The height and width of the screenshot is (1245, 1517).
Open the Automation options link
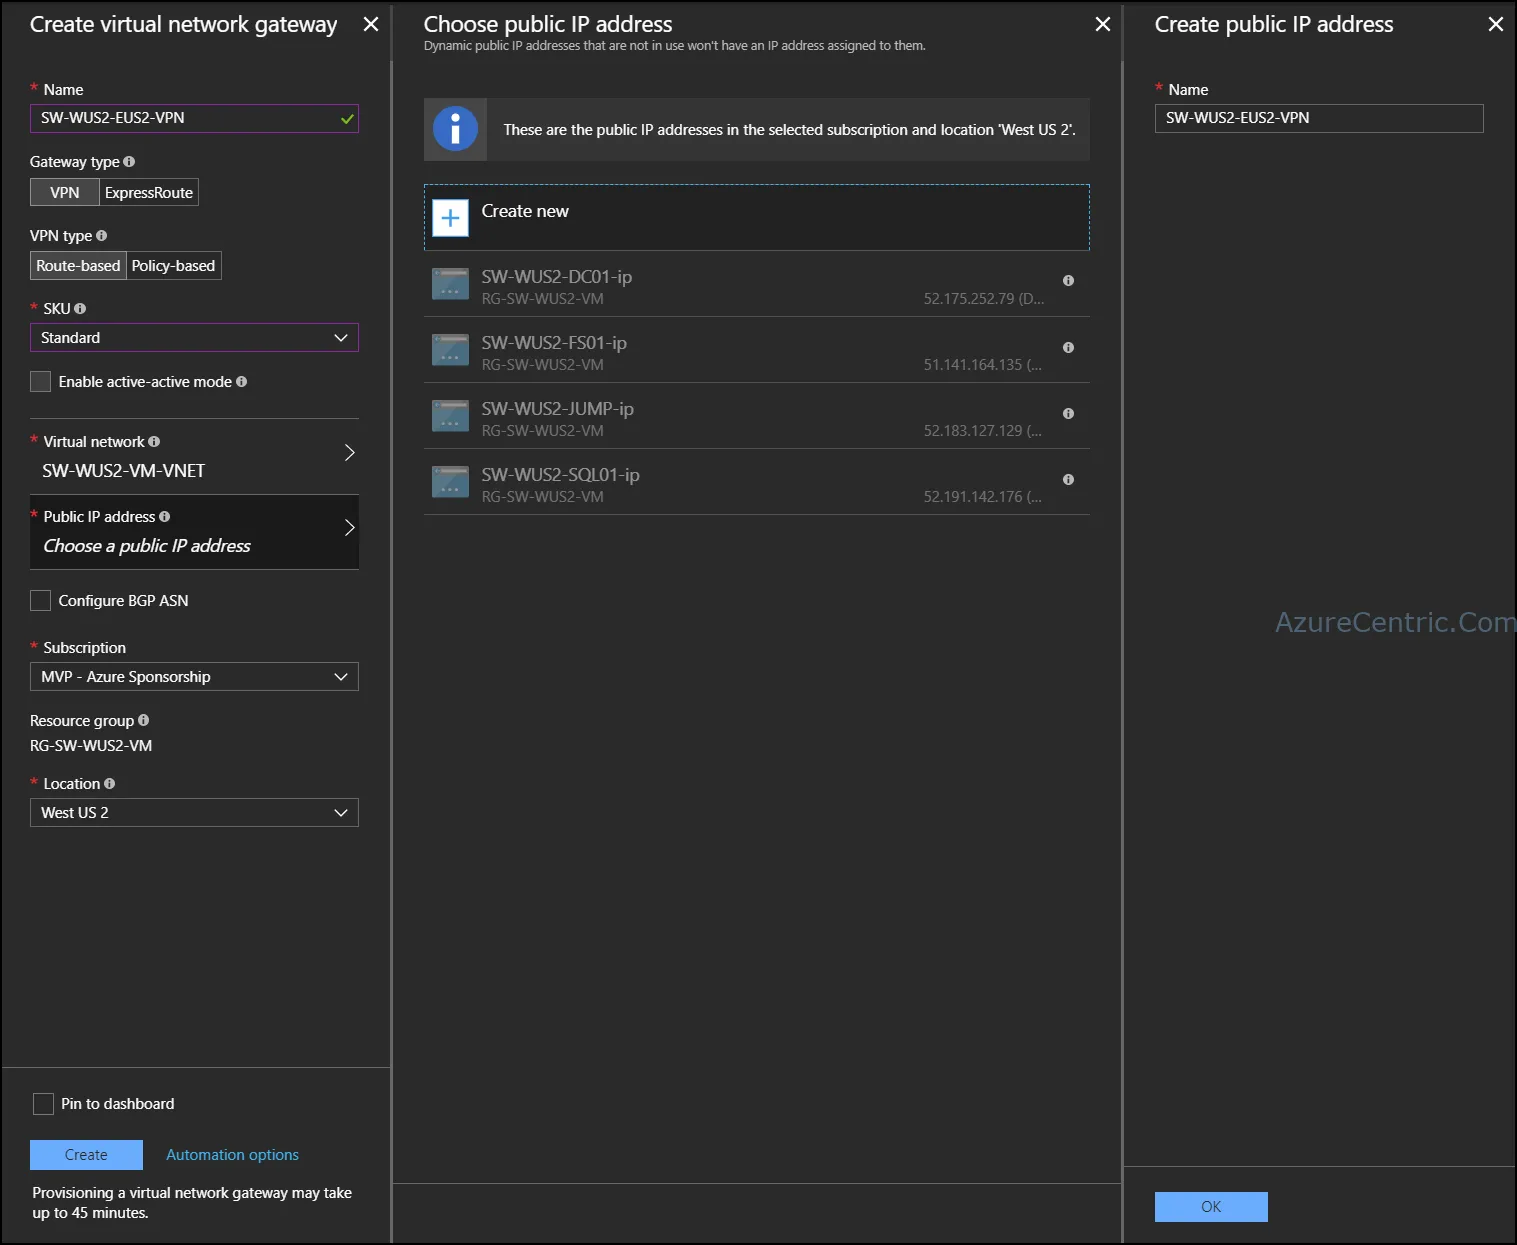[232, 1155]
